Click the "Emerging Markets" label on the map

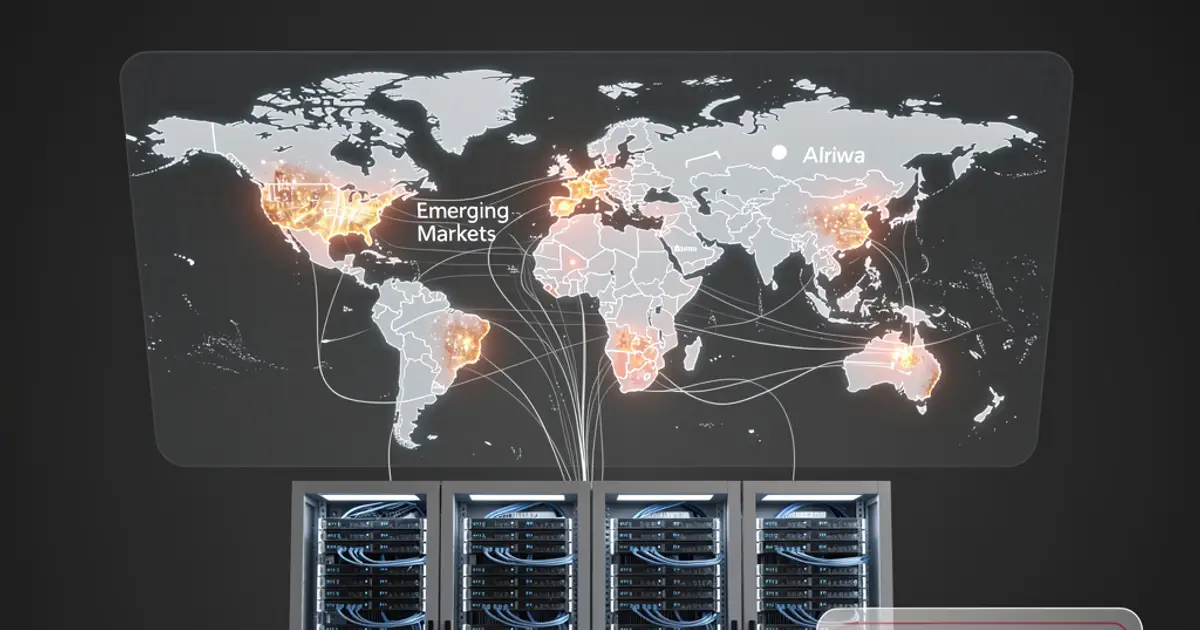click(462, 222)
